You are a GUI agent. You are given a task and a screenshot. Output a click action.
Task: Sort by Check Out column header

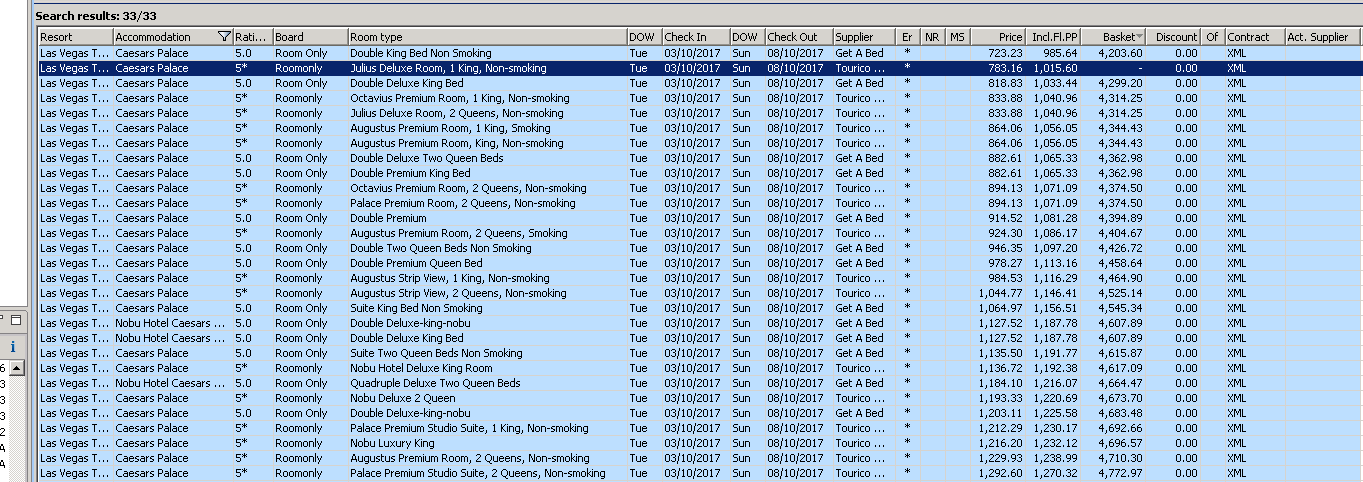coord(799,37)
